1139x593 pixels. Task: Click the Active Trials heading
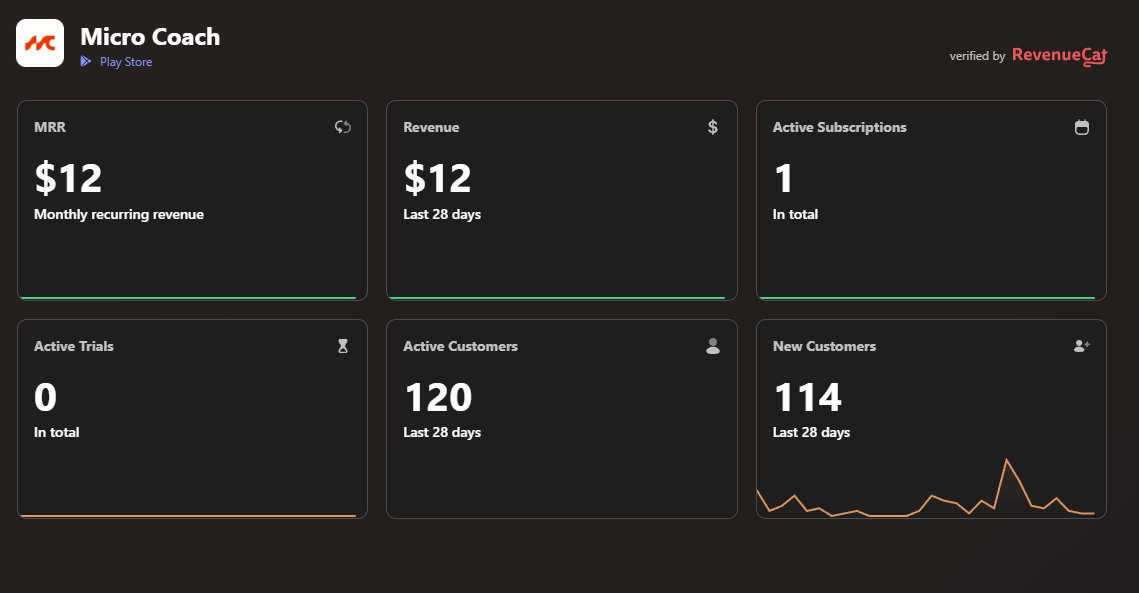(x=74, y=347)
